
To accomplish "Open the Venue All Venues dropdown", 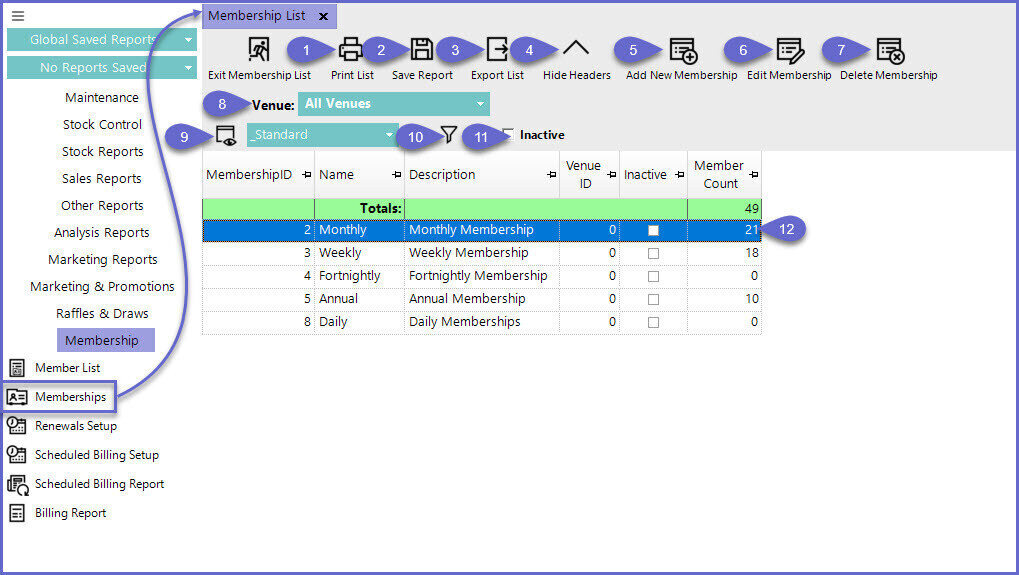I will 393,104.
